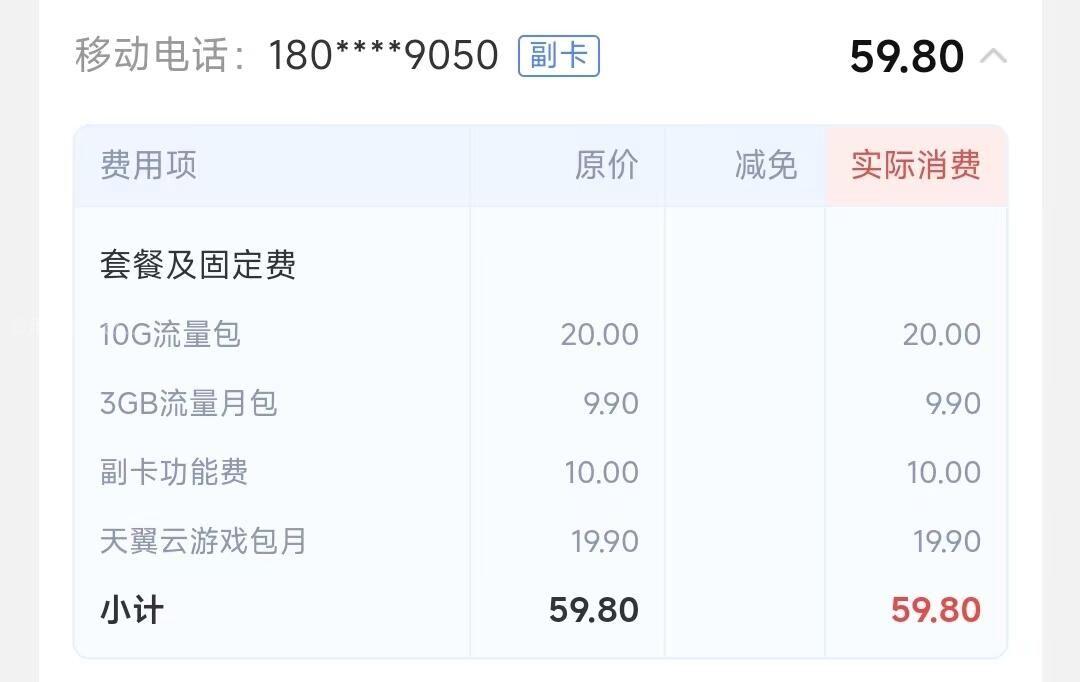This screenshot has height=682, width=1080.
Task: Click the phone number 180****9050
Action: (383, 56)
